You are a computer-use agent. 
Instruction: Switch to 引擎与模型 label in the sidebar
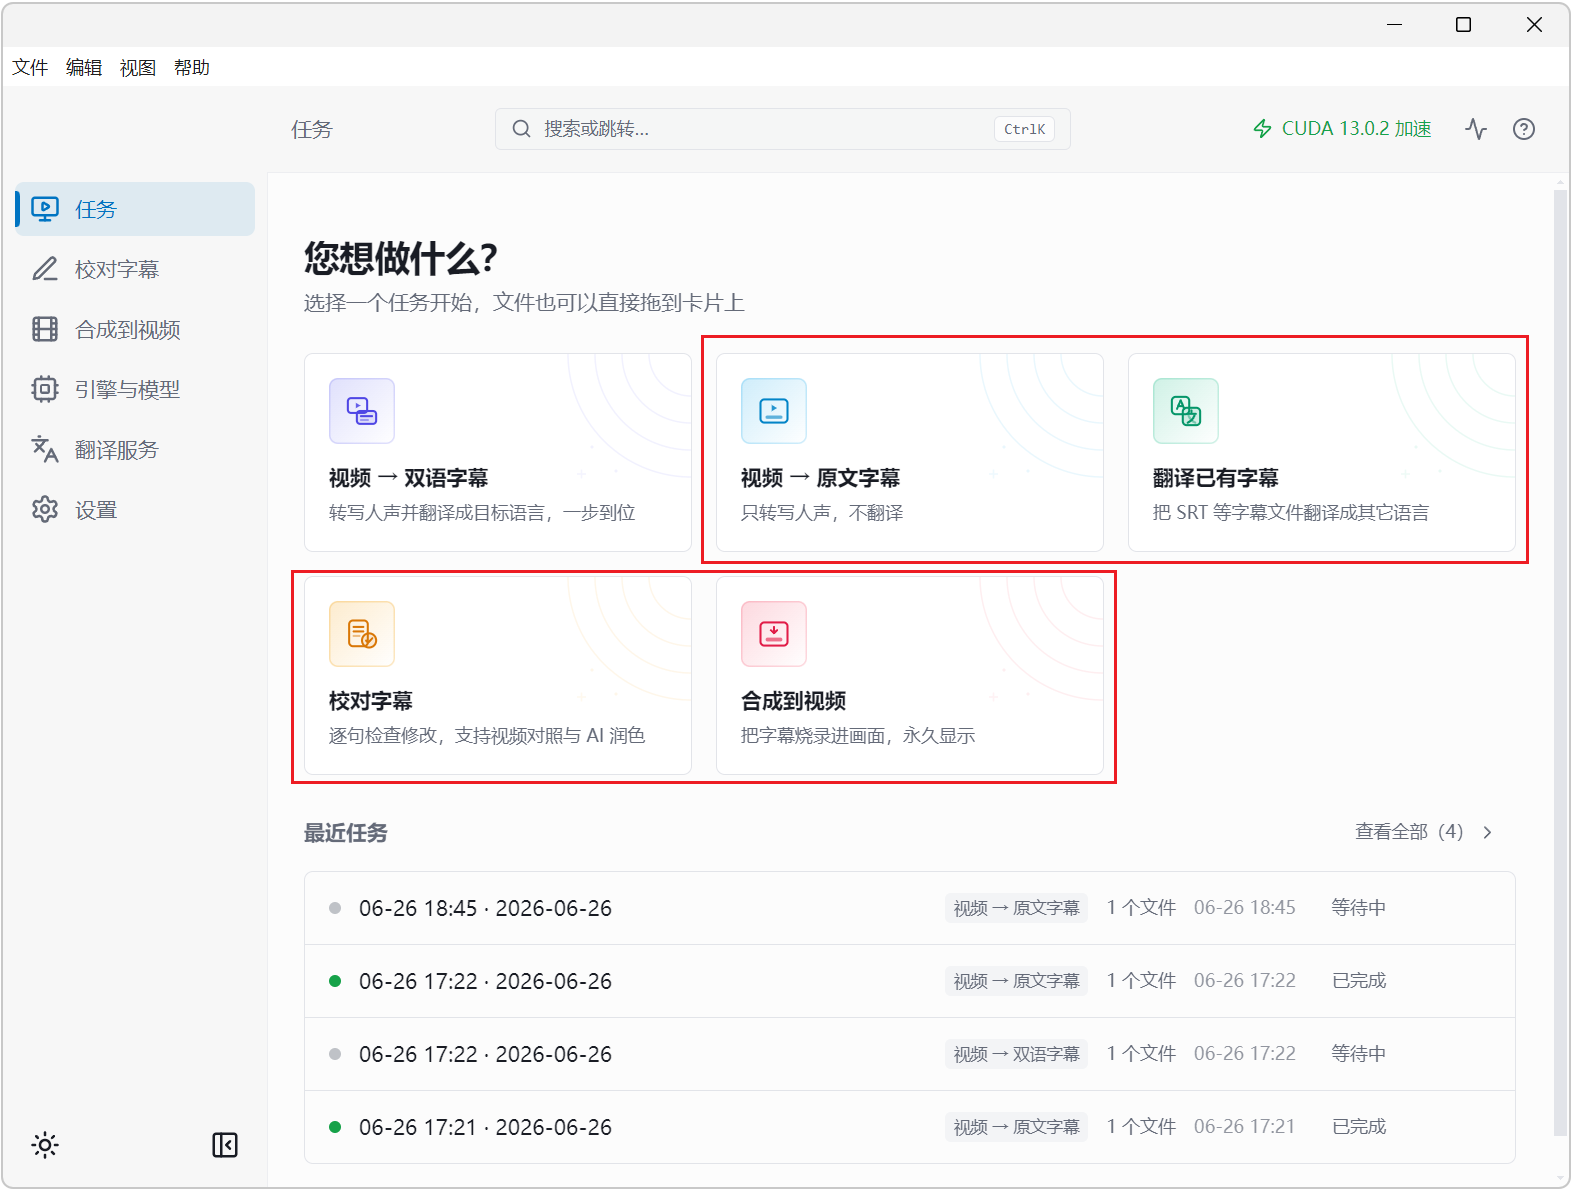click(128, 389)
